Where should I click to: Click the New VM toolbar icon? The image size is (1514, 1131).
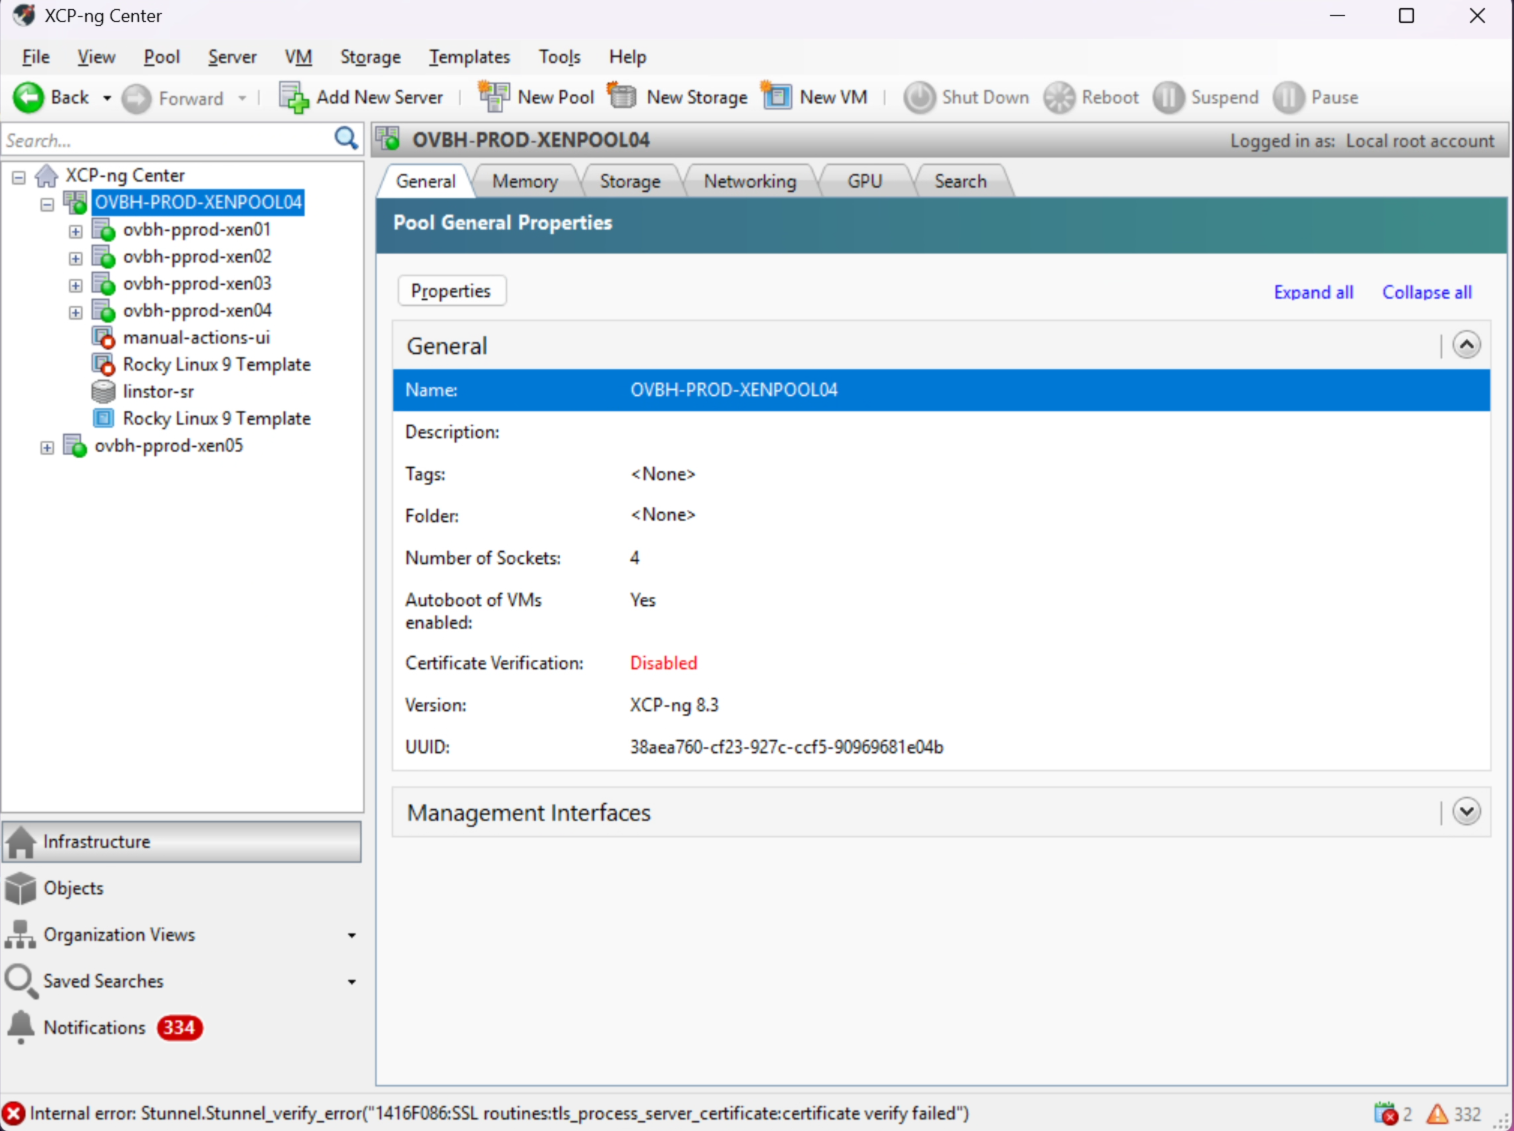777,97
